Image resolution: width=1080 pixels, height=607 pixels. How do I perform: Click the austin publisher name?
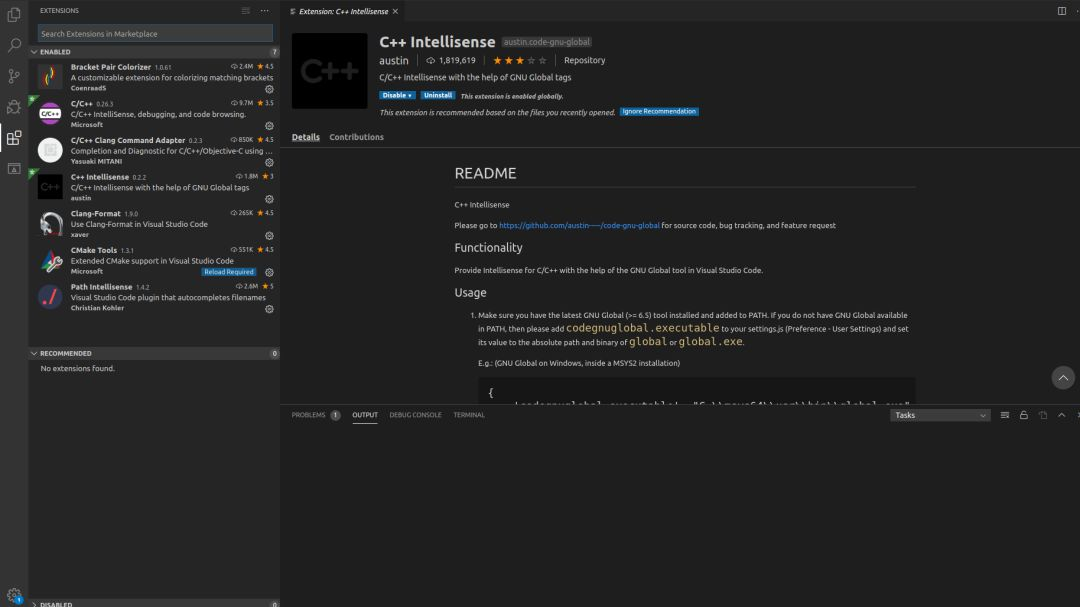pyautogui.click(x=393, y=61)
